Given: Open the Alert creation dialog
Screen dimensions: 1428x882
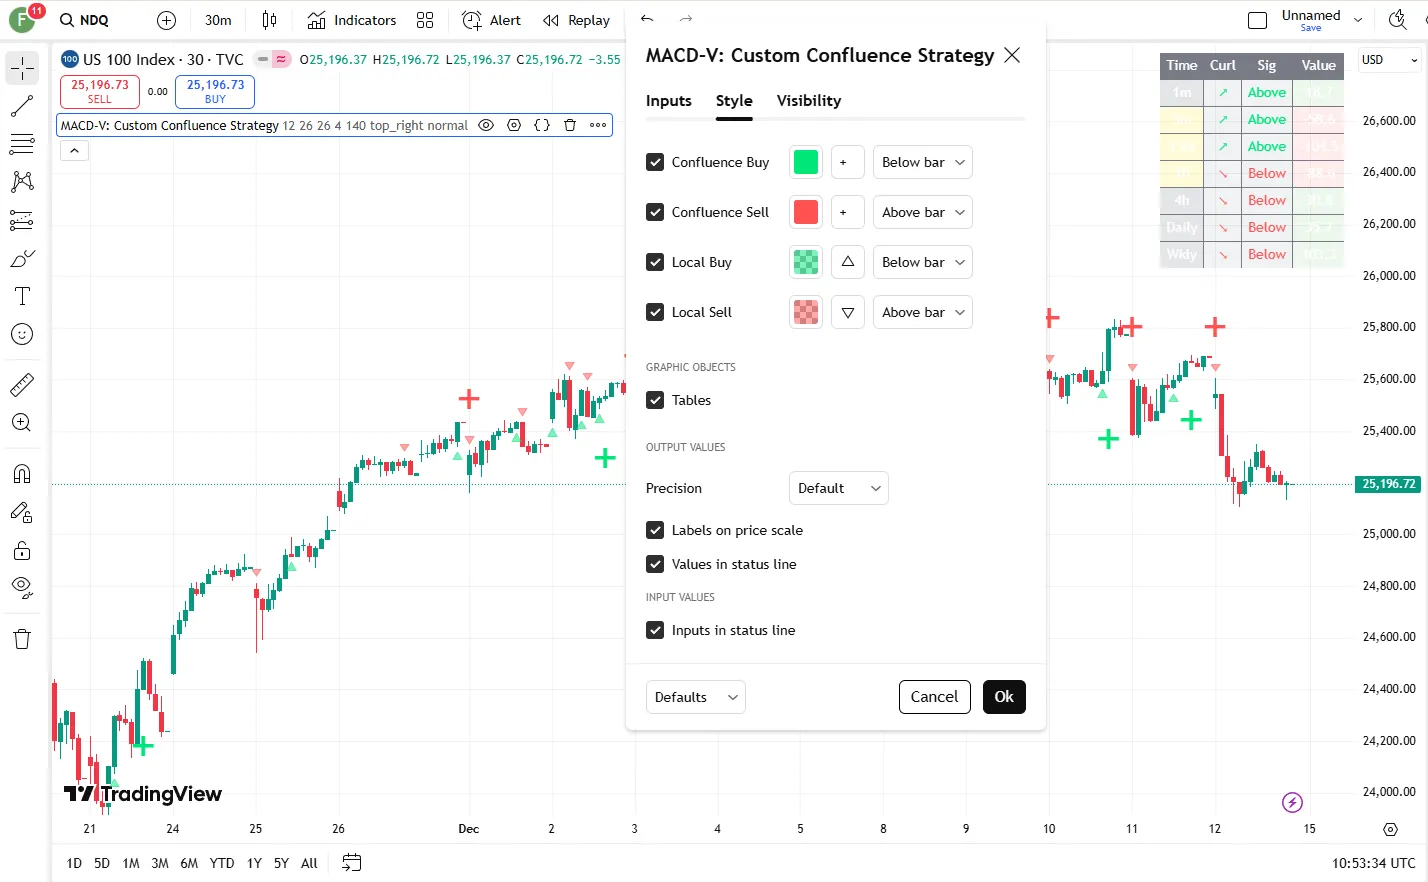Looking at the screenshot, I should [x=491, y=20].
